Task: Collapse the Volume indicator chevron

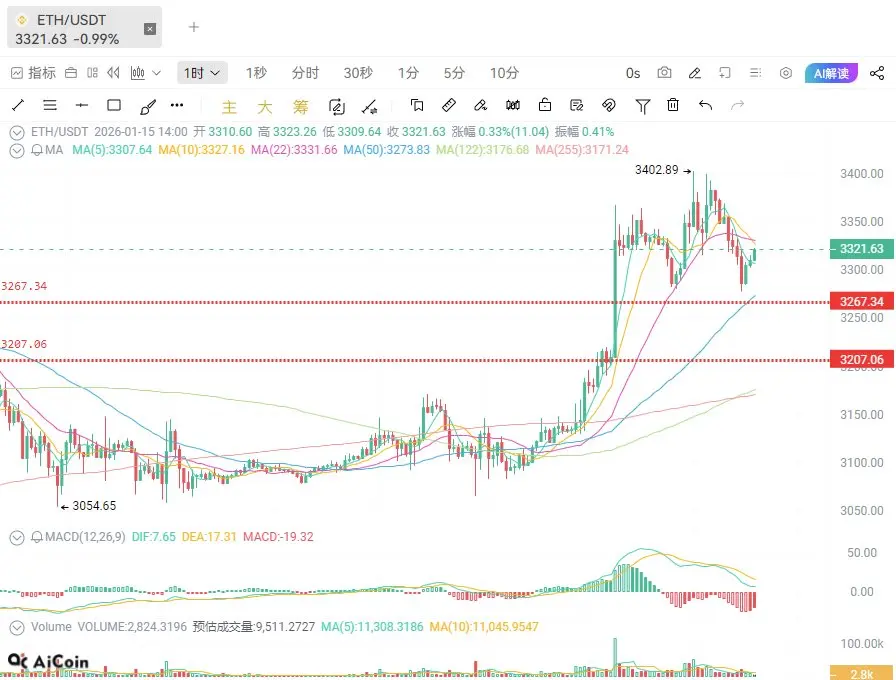Action: (17, 628)
